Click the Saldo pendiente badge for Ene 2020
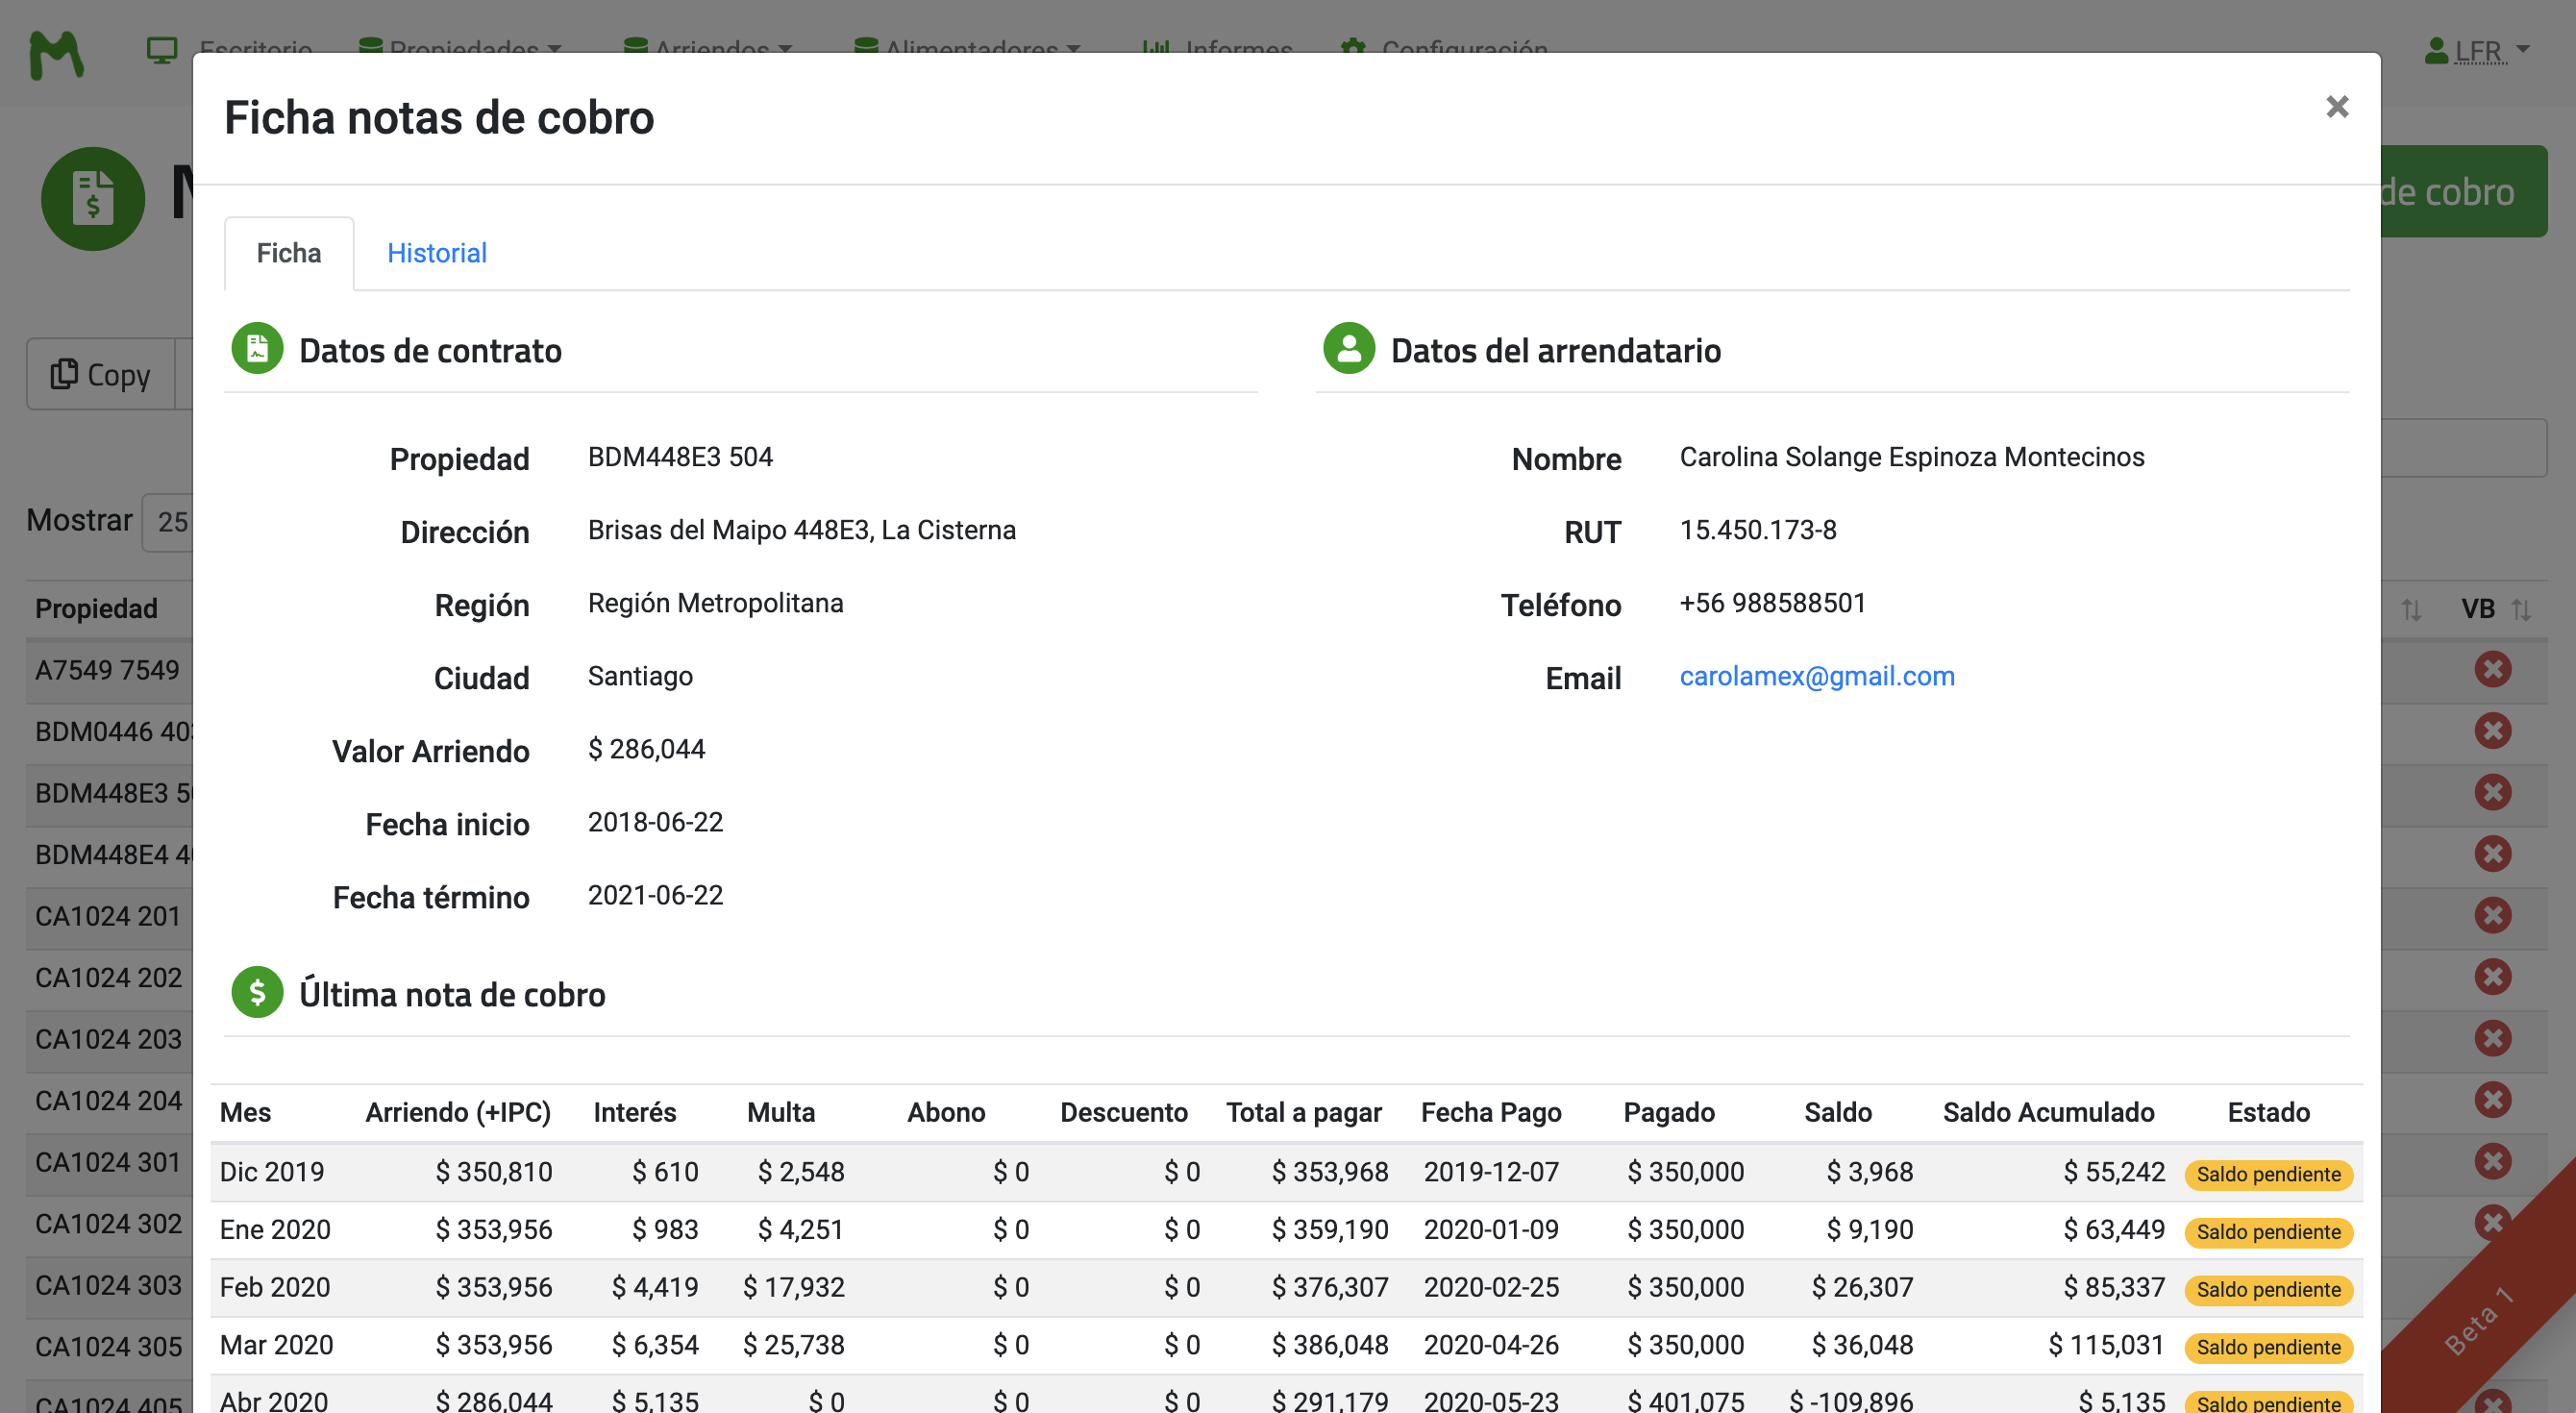2576x1413 pixels. click(x=2268, y=1232)
